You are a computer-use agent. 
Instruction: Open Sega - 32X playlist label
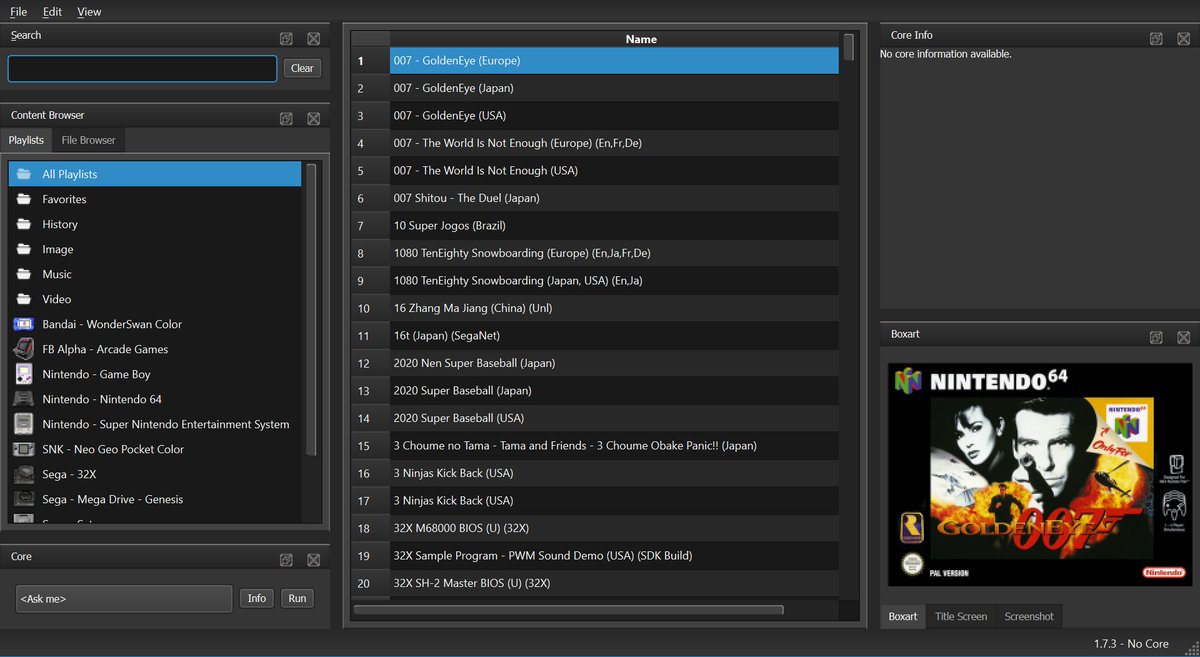coord(69,474)
